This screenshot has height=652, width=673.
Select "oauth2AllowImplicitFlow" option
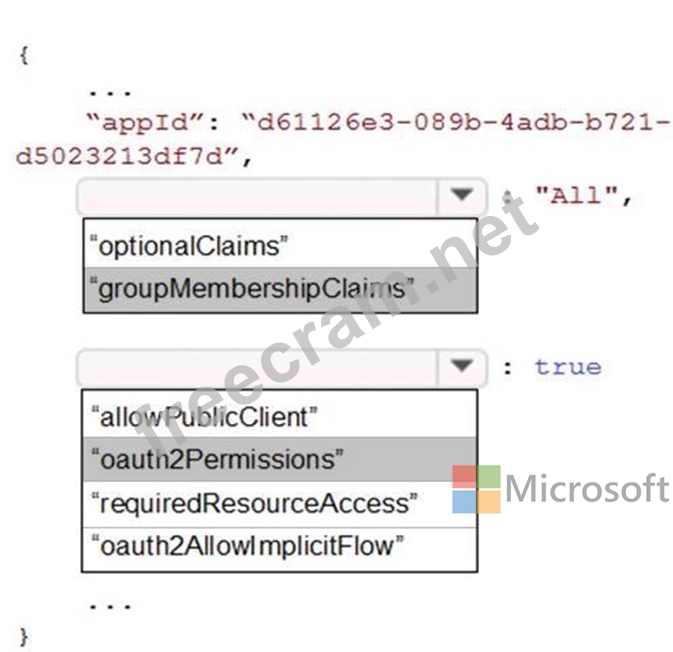[279, 548]
